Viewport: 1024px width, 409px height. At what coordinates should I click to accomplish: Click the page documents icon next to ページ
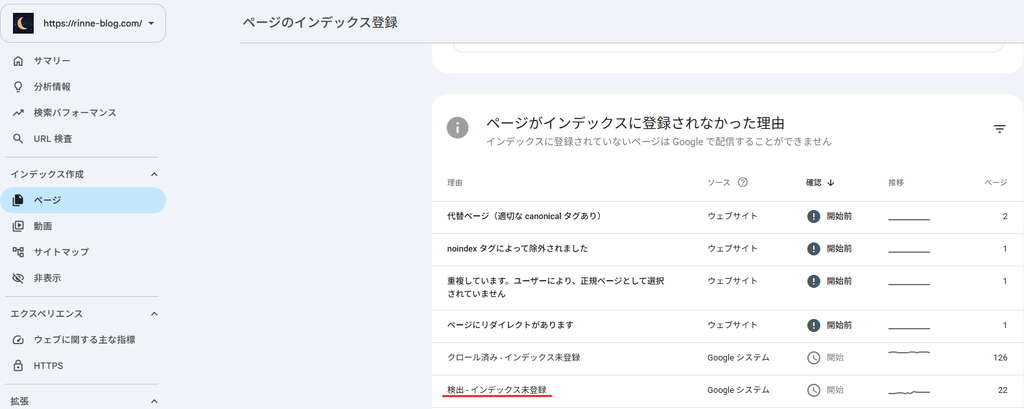click(18, 200)
